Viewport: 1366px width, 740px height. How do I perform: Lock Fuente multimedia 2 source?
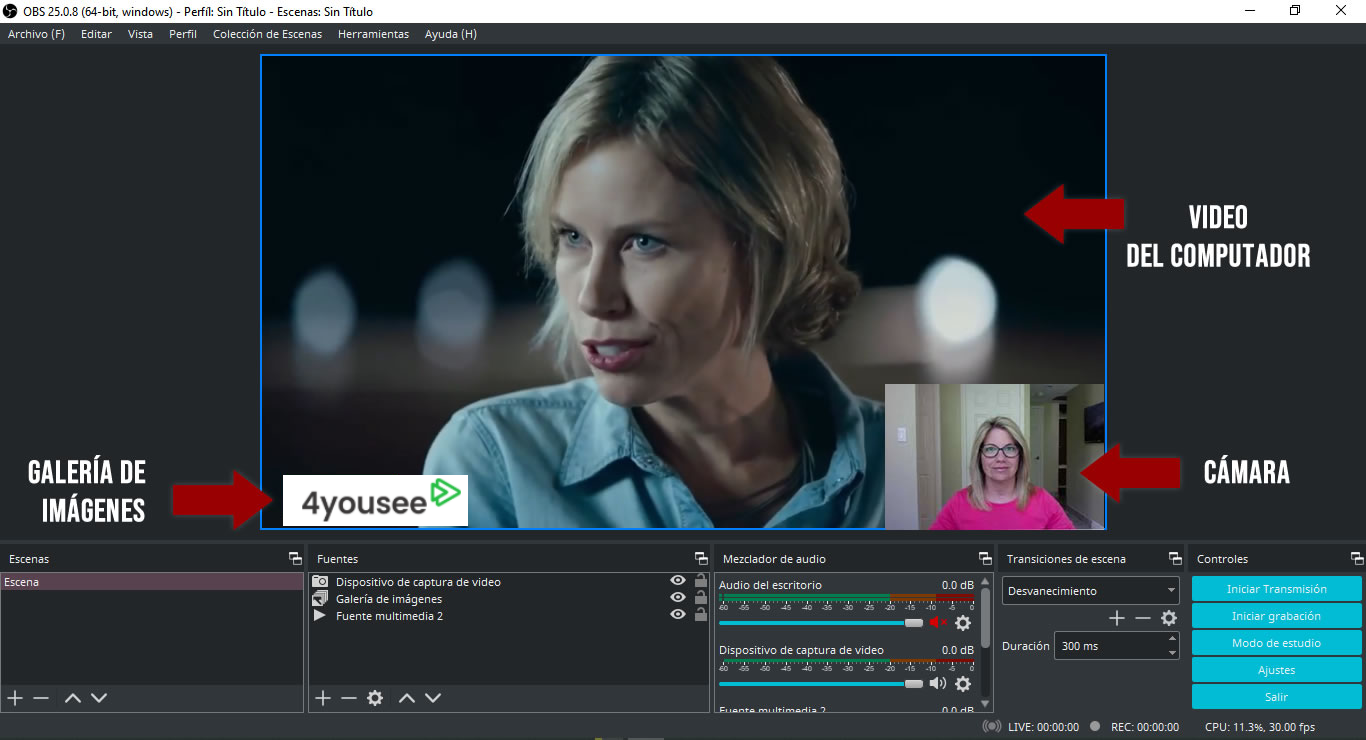click(x=700, y=615)
